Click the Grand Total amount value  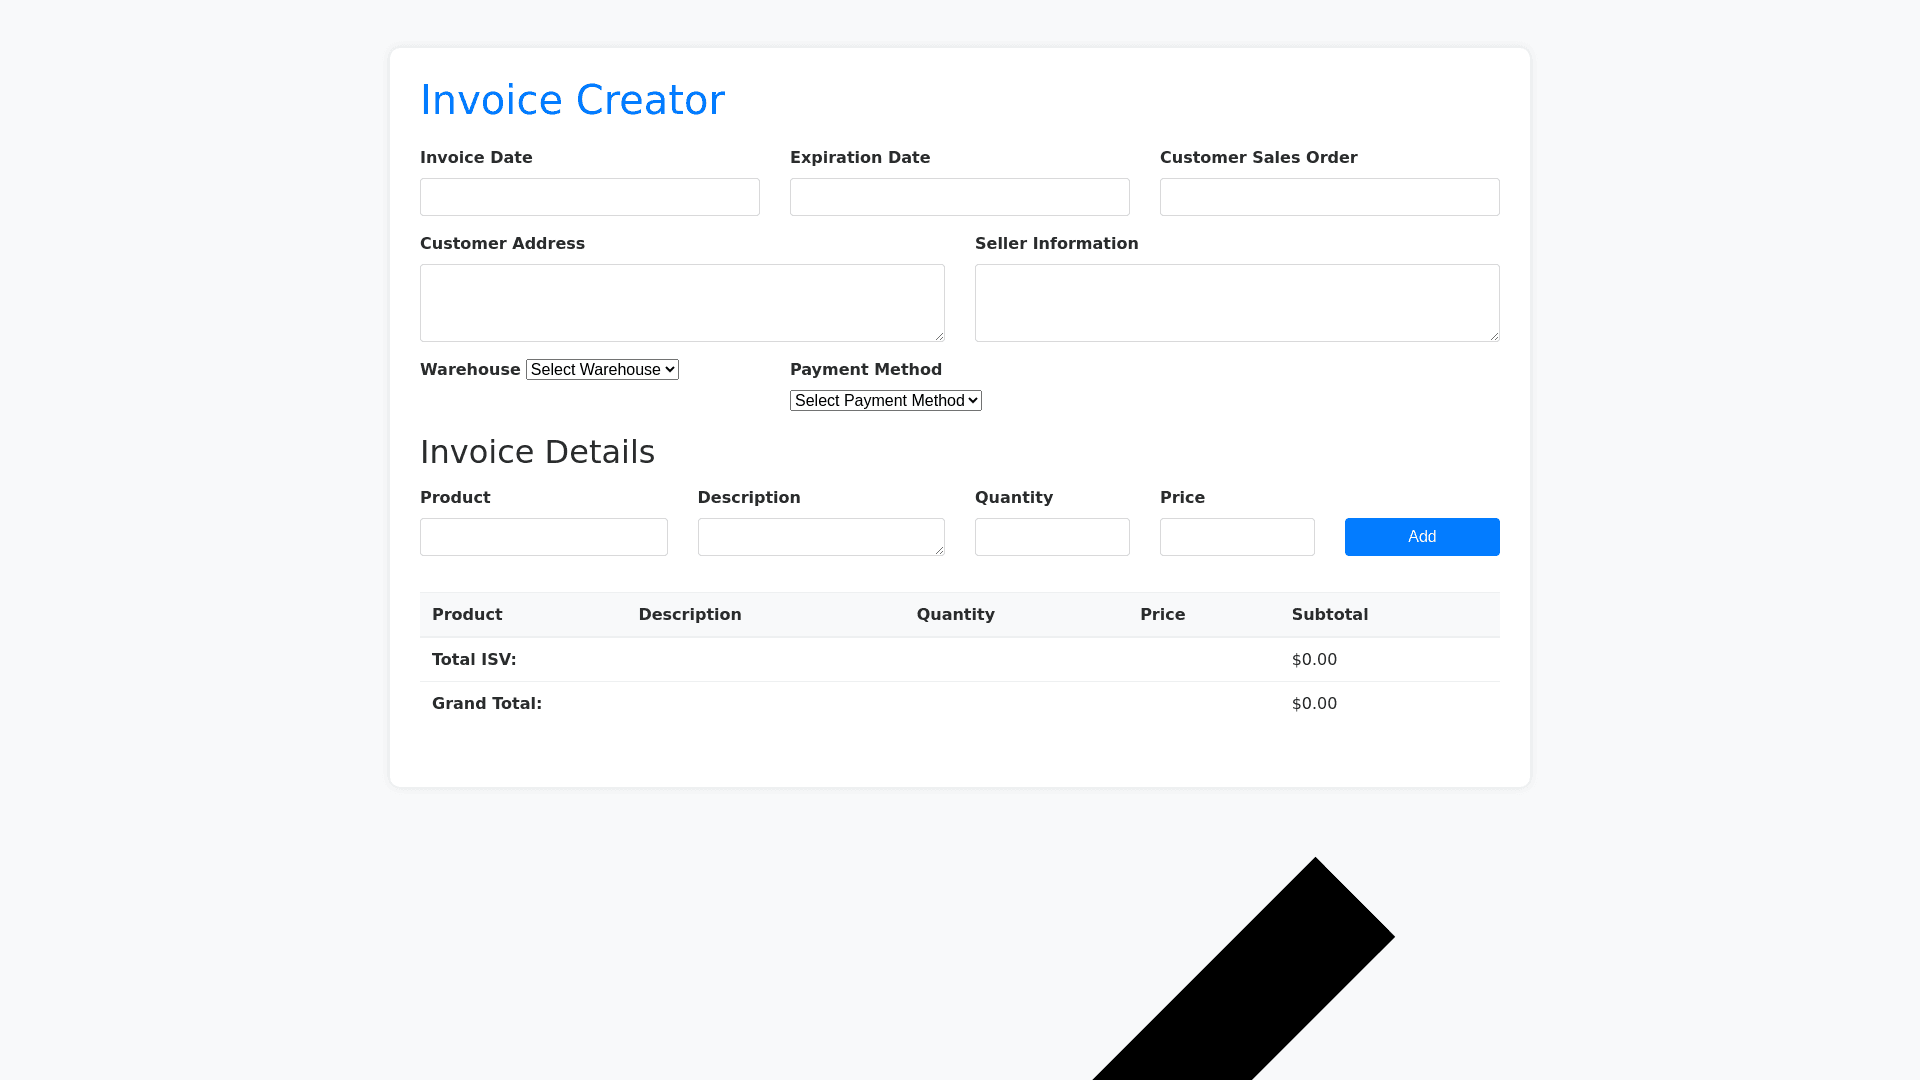tap(1314, 704)
